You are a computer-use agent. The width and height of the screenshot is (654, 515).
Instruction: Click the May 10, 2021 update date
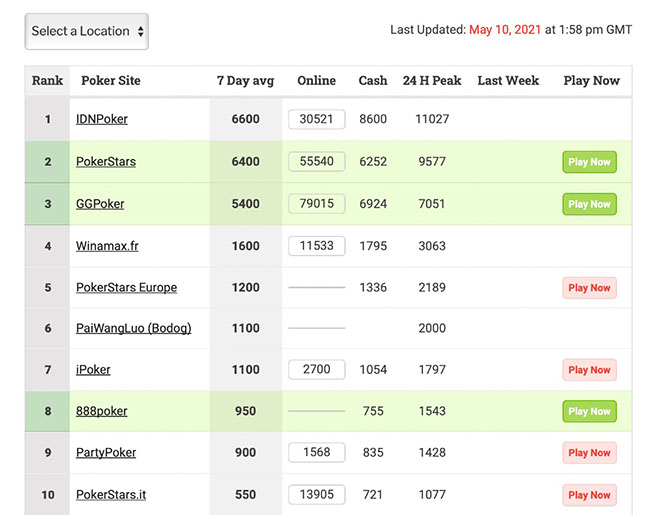click(505, 30)
